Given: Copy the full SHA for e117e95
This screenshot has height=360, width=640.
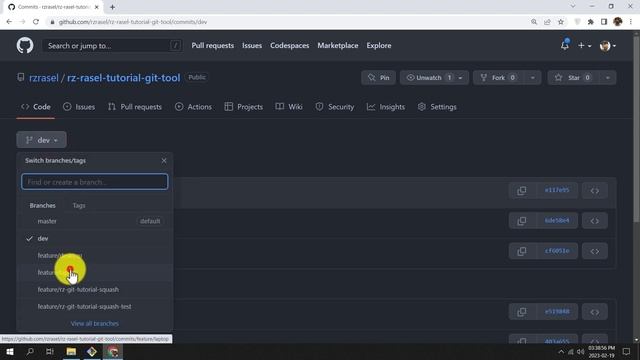Looking at the screenshot, I should point(521,191).
